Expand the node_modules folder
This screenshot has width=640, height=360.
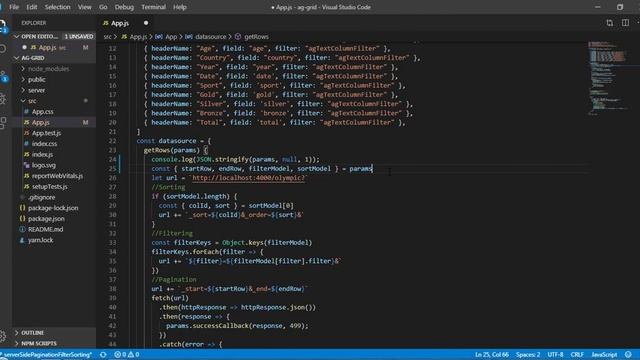(23, 69)
